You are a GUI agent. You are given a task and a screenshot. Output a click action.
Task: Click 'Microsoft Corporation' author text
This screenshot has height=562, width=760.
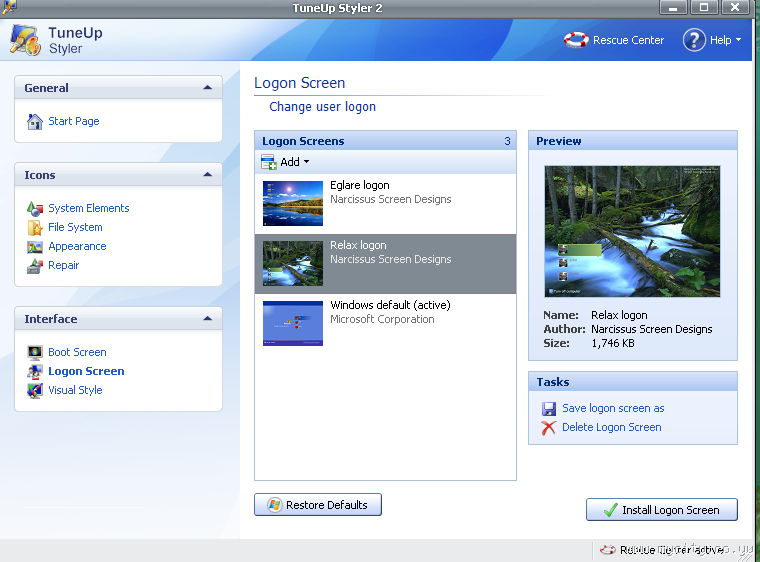coord(382,320)
